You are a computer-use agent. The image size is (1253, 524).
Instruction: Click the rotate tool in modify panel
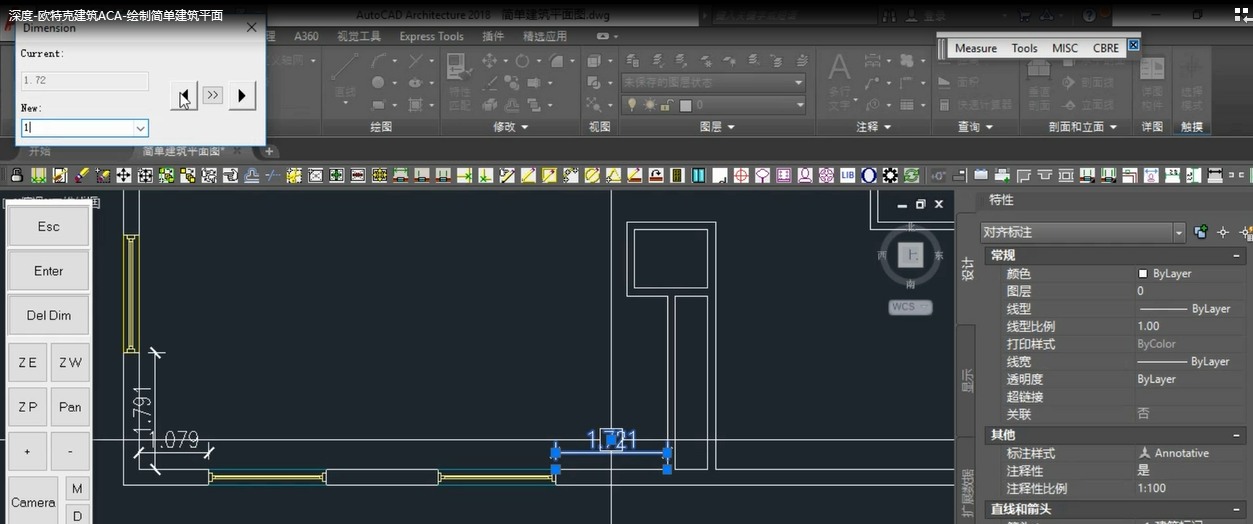[522, 61]
